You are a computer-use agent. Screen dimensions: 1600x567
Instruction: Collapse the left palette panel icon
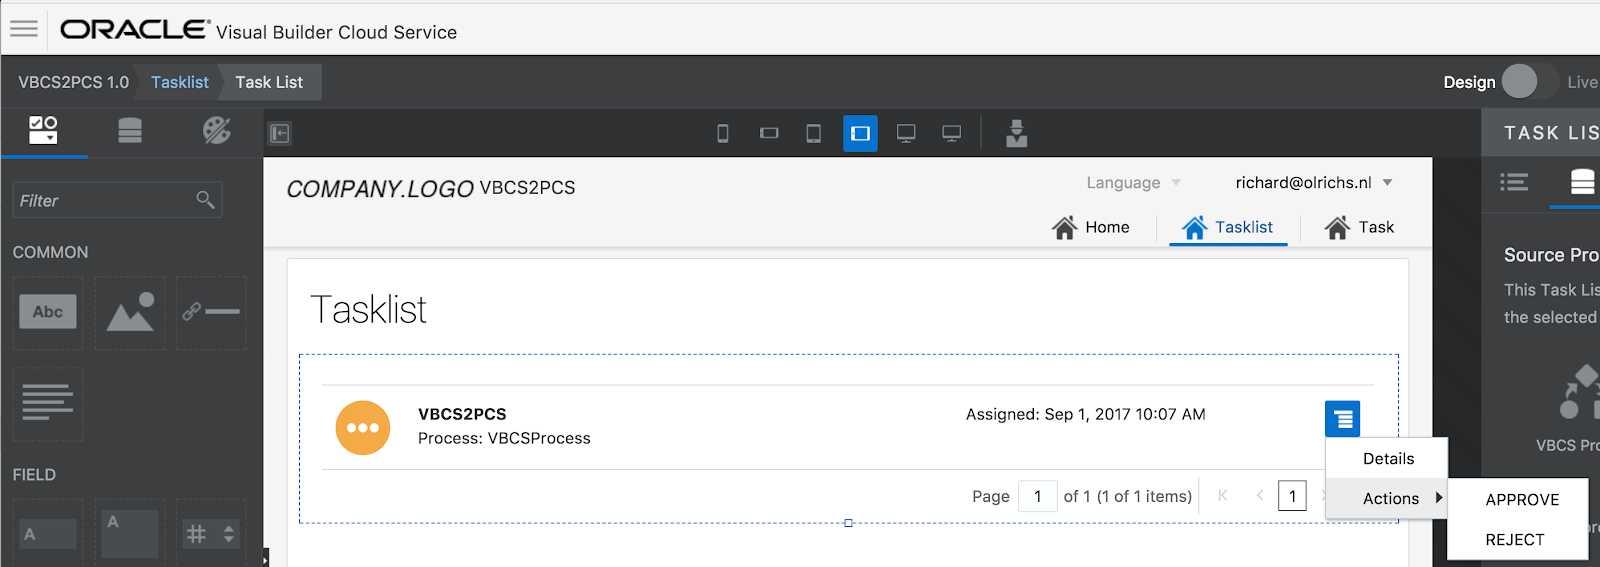(280, 133)
